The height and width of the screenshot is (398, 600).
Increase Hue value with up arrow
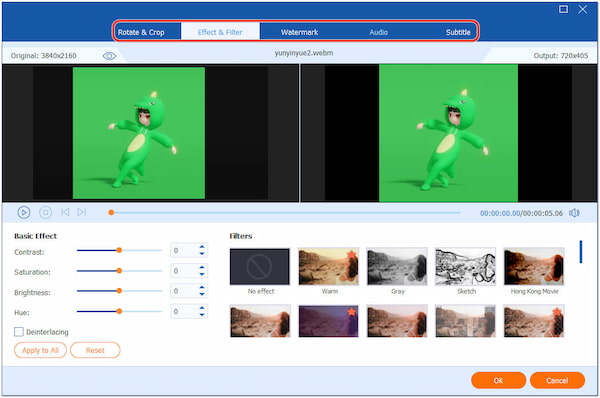coord(202,308)
